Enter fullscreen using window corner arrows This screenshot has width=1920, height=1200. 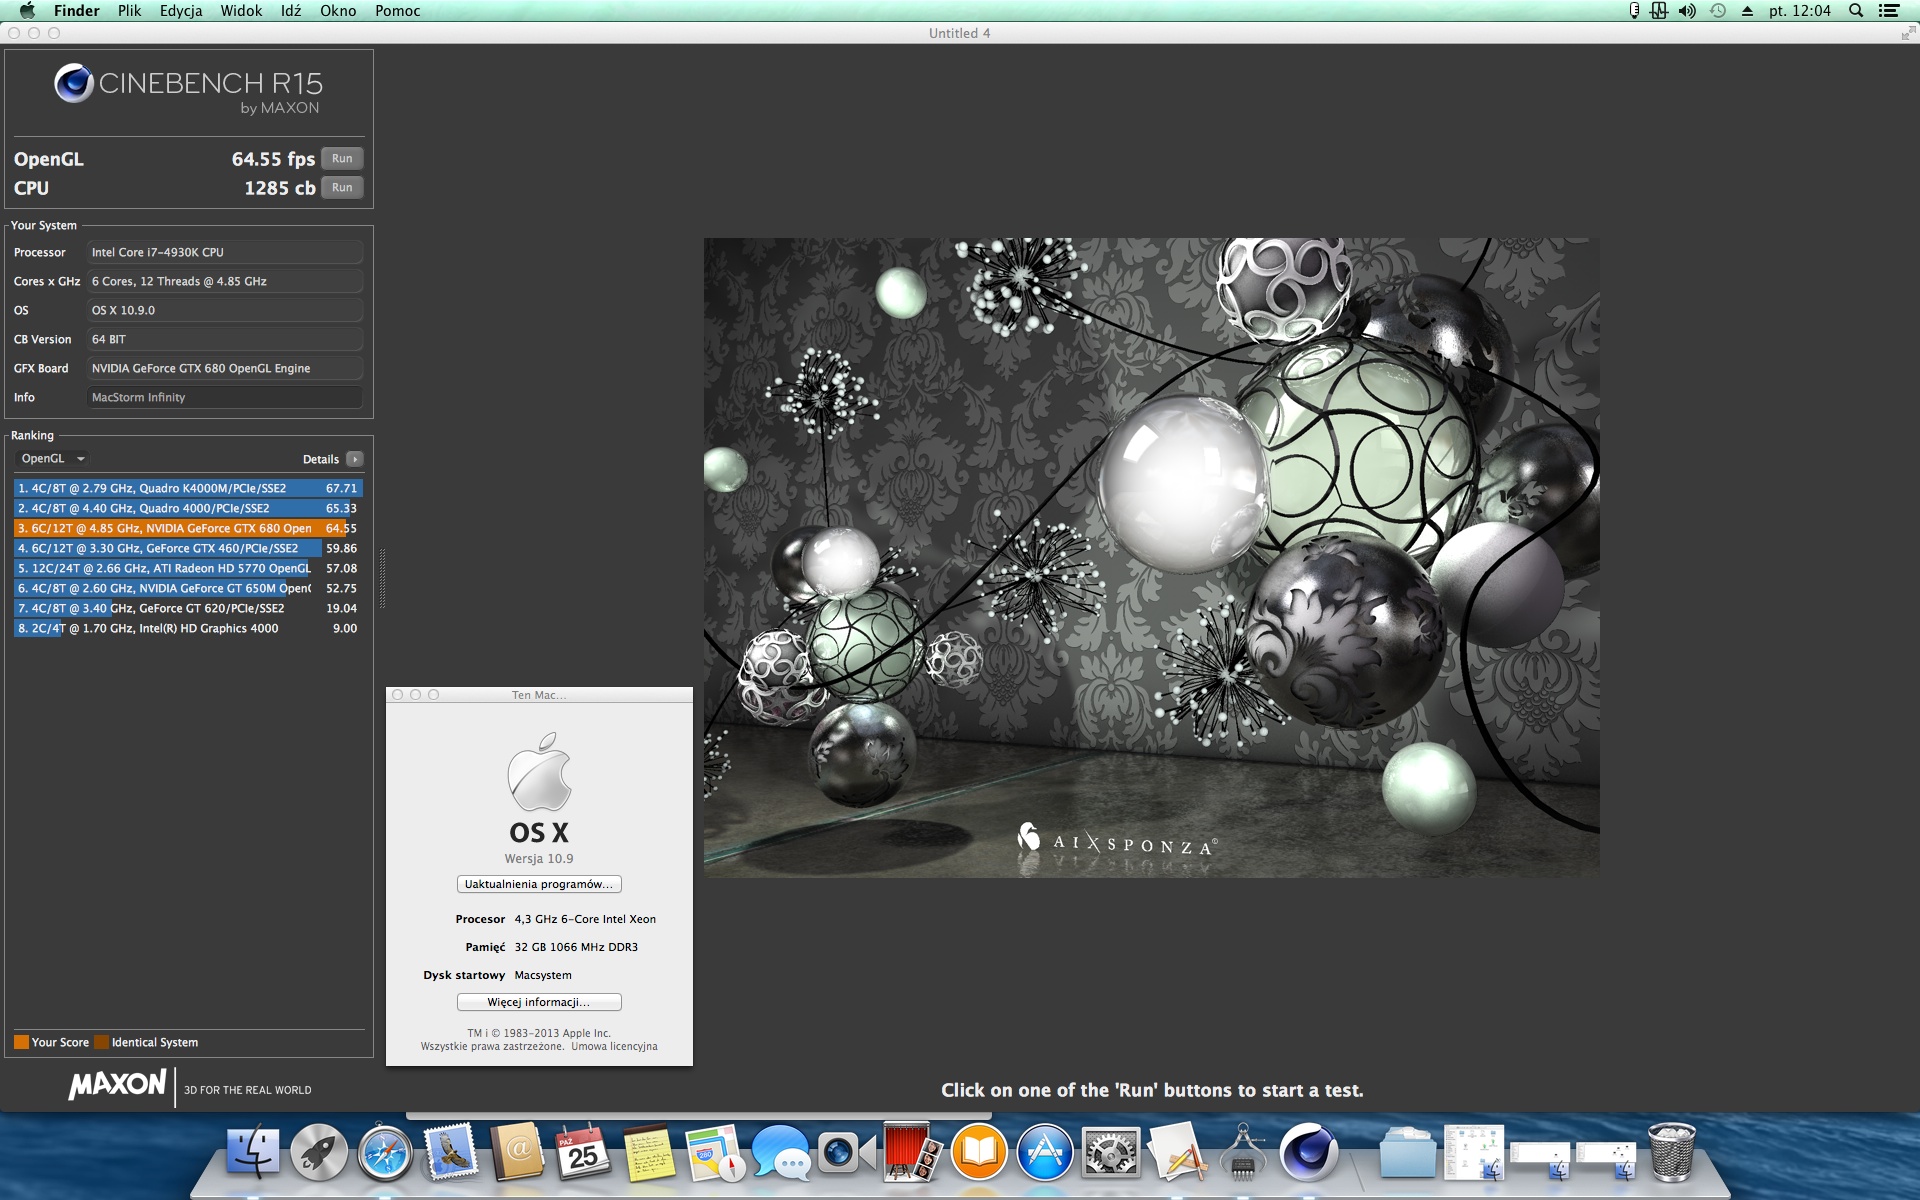1907,33
